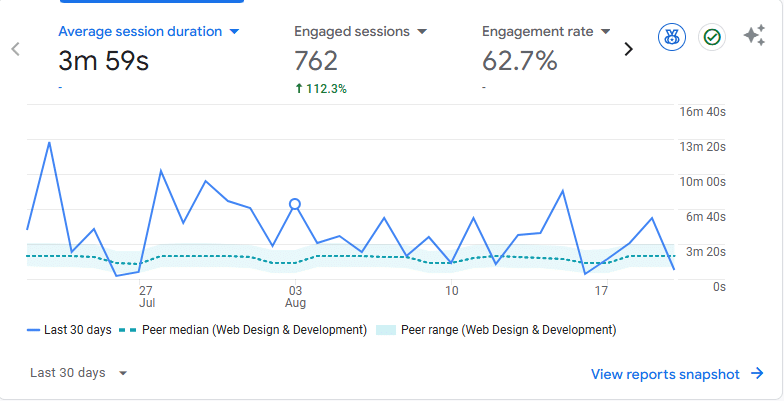Go to previous metrics with left chevron
The image size is (784, 401).
[x=16, y=49]
